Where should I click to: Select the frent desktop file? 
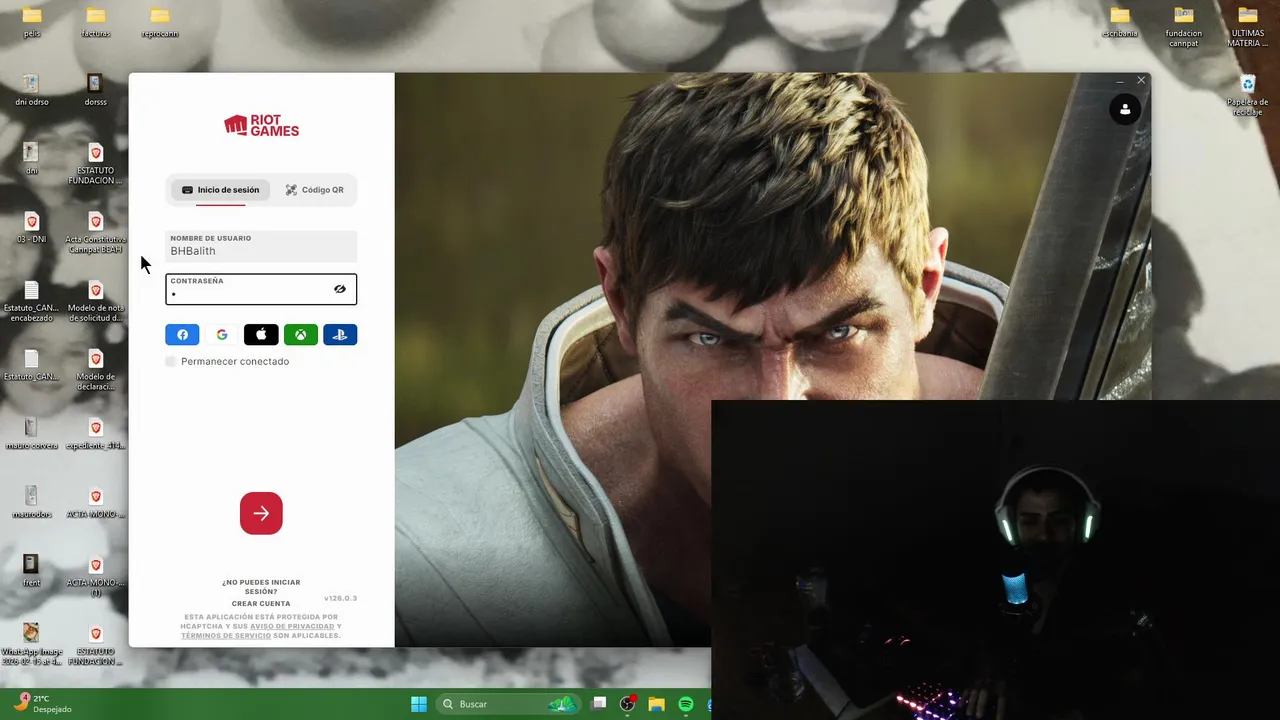click(32, 571)
